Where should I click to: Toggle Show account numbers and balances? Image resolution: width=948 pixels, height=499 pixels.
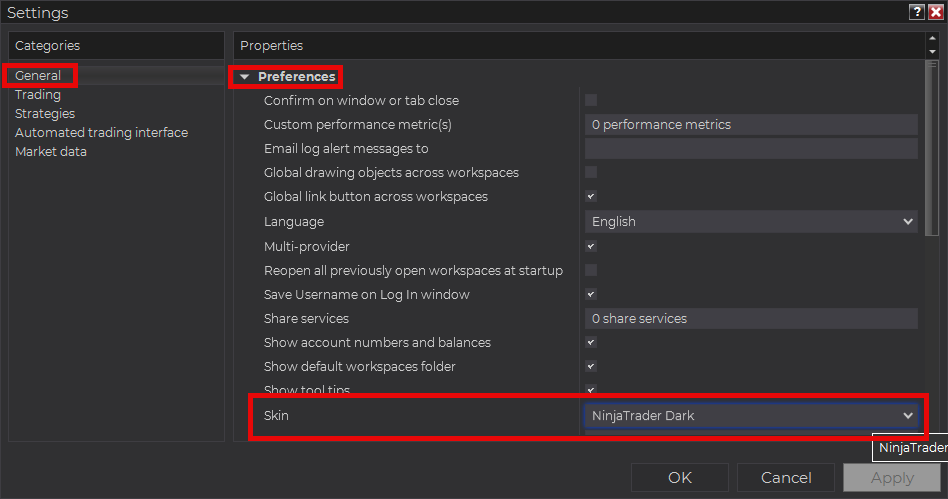point(591,343)
